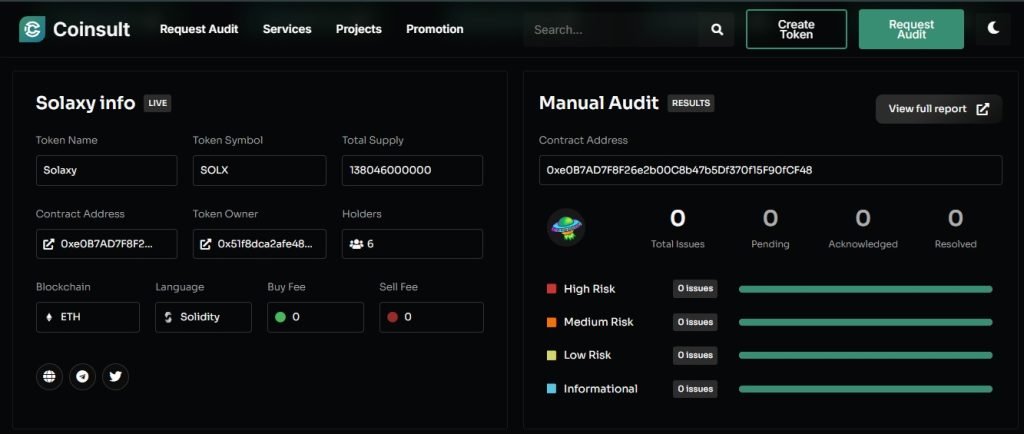Click the Informational label

601,388
